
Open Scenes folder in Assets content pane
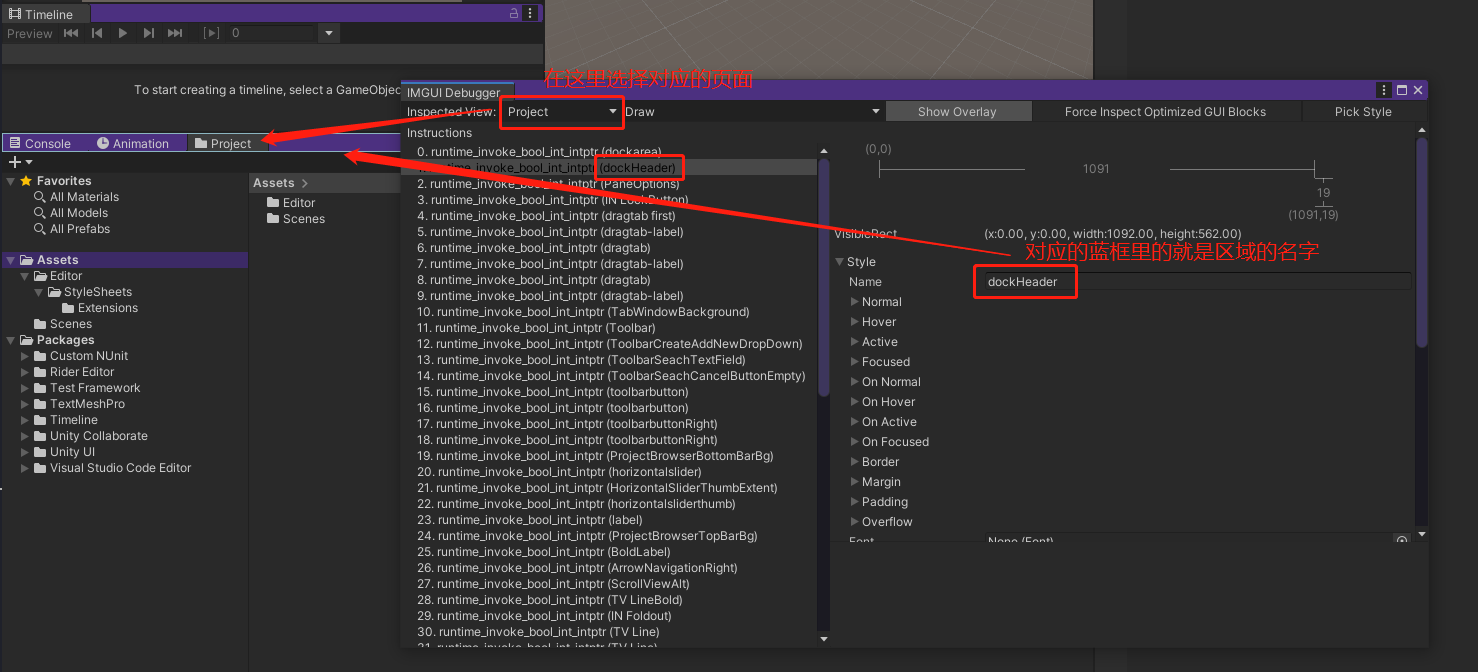296,219
